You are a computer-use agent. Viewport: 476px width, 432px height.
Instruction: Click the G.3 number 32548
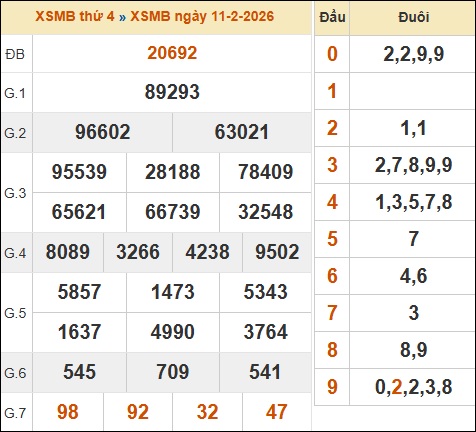266,212
